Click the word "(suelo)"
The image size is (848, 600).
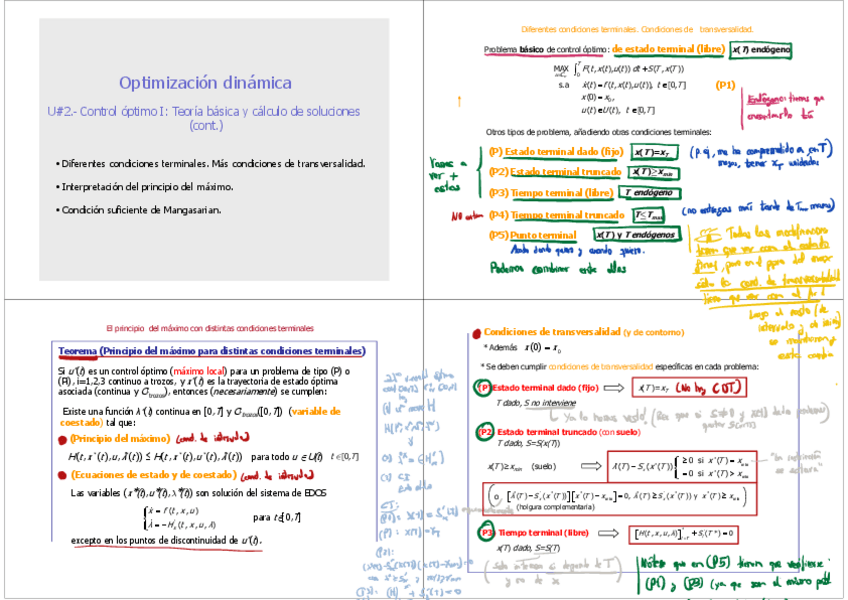click(544, 466)
